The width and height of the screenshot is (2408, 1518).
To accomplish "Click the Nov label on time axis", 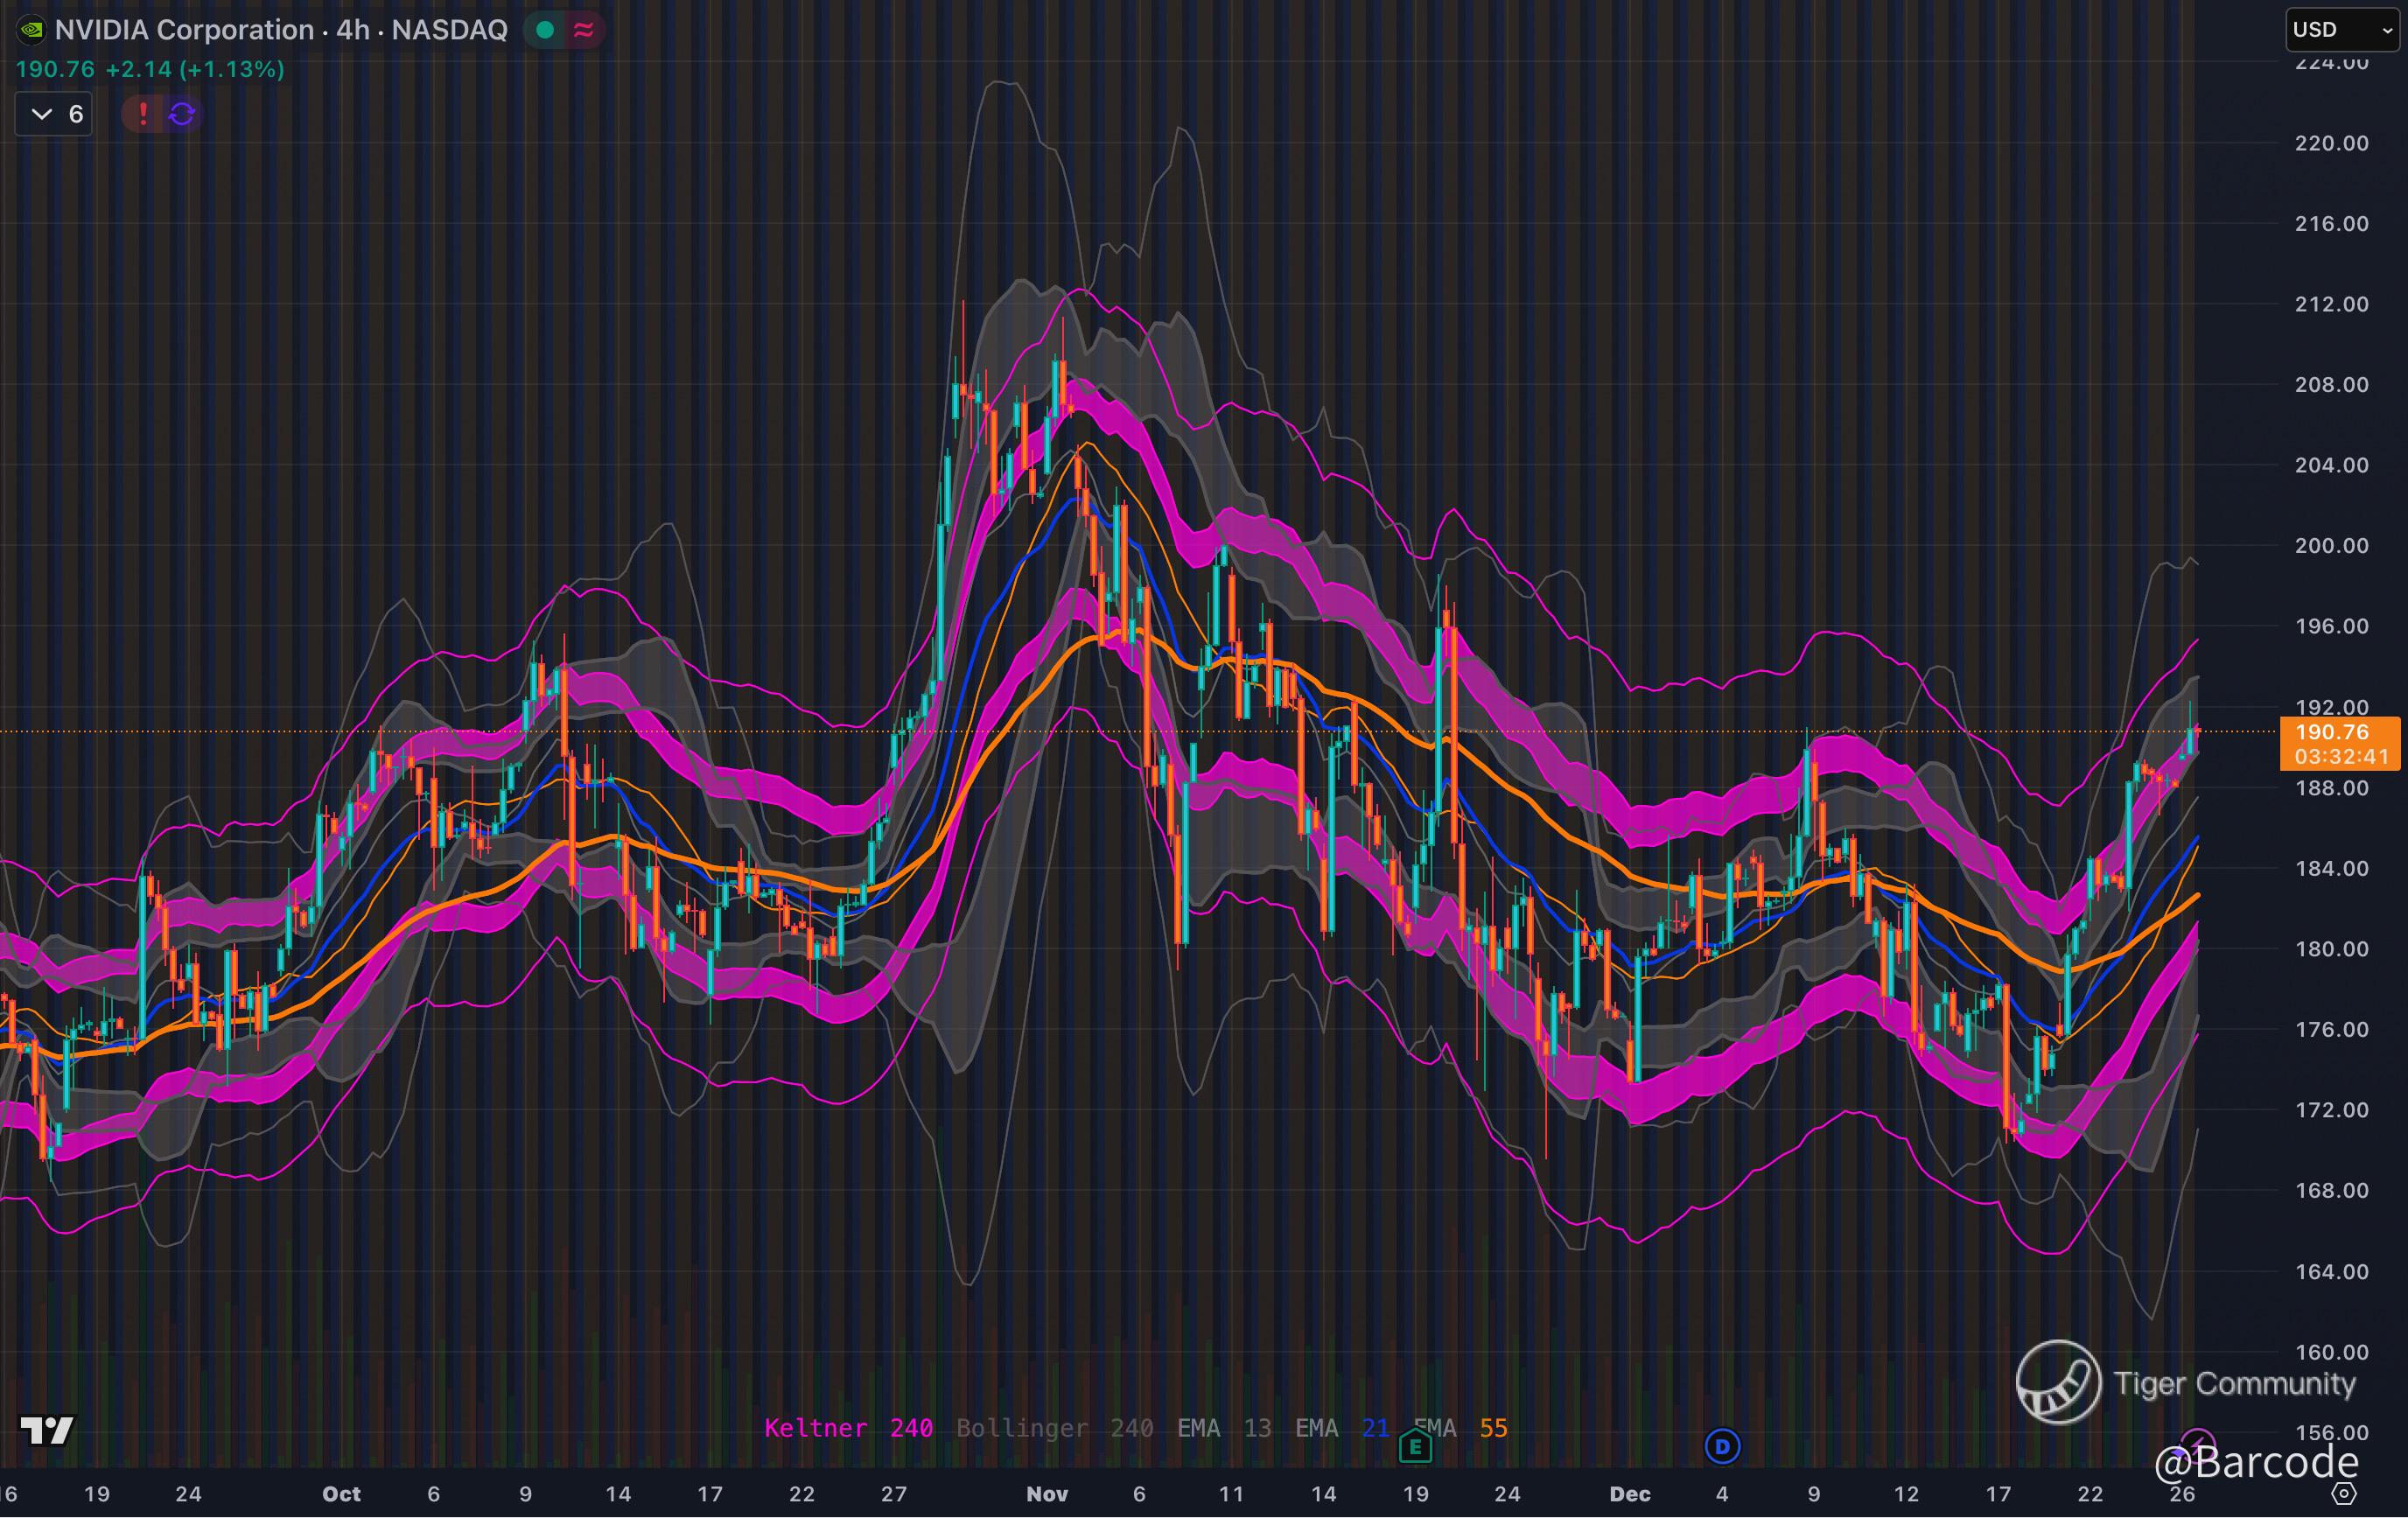I will coord(1046,1494).
